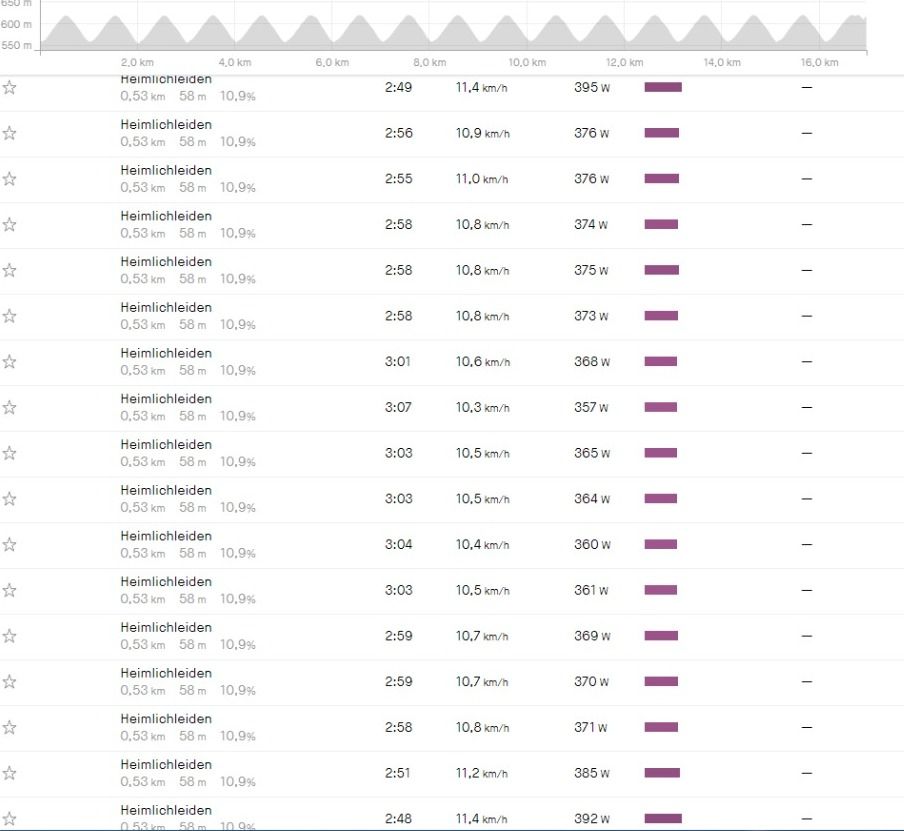Star the 385 W Heimlichleiden effort
Viewport: 904px width, 831px height.
[10, 773]
